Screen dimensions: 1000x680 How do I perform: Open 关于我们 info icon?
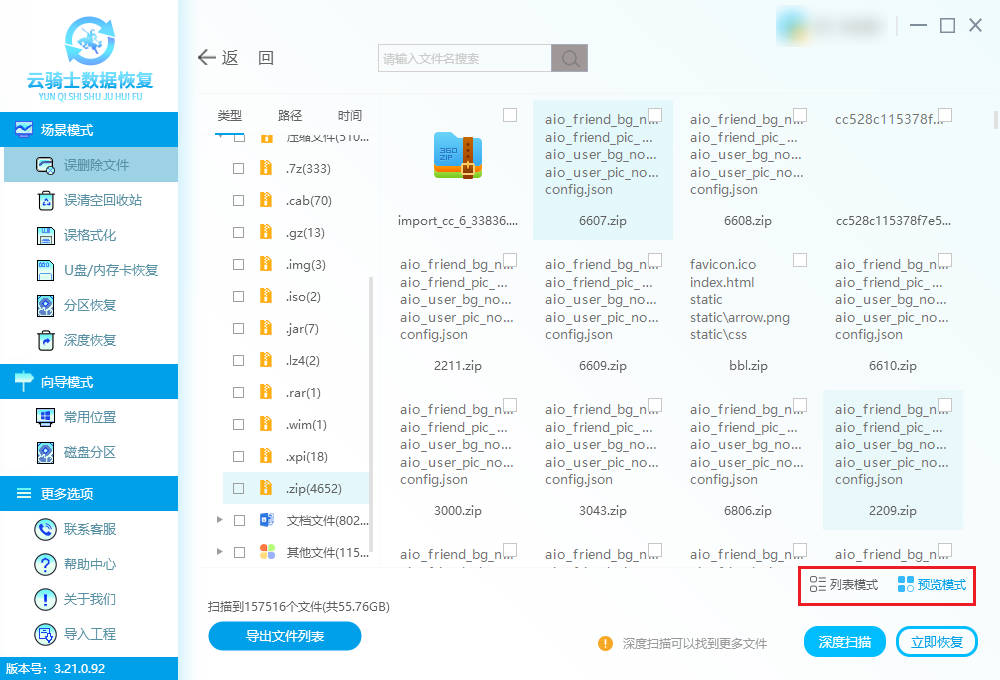[x=45, y=599]
